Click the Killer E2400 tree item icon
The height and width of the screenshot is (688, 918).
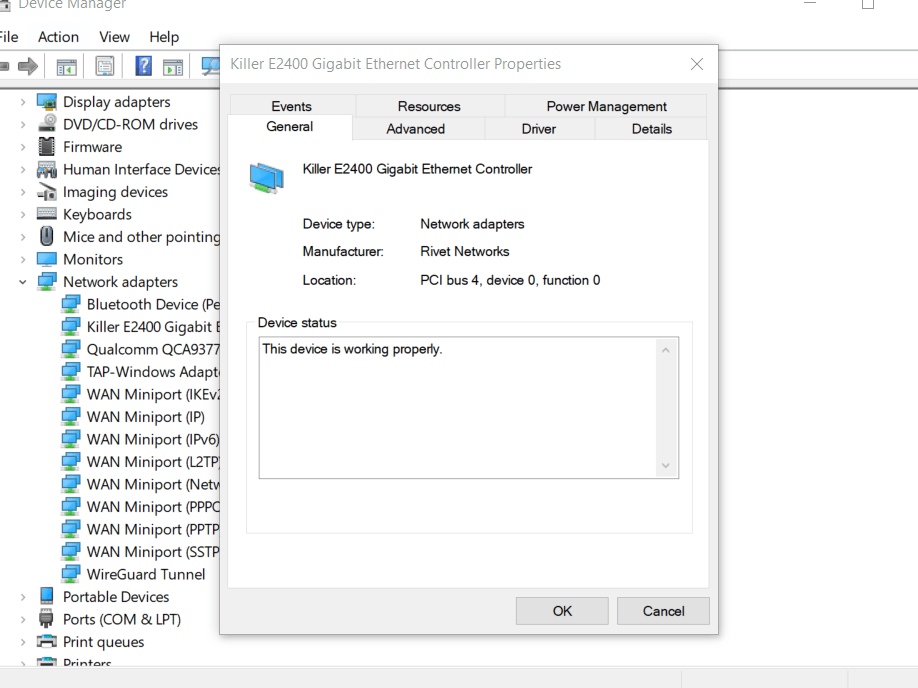(71, 327)
